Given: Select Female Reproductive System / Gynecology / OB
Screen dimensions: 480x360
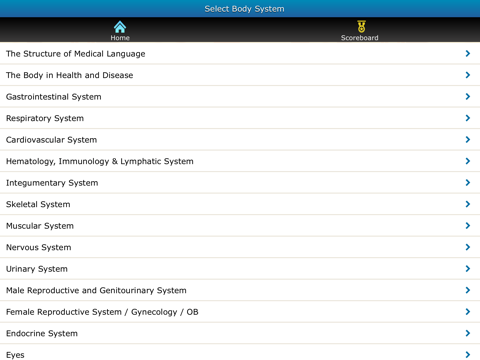Looking at the screenshot, I should pos(102,312).
